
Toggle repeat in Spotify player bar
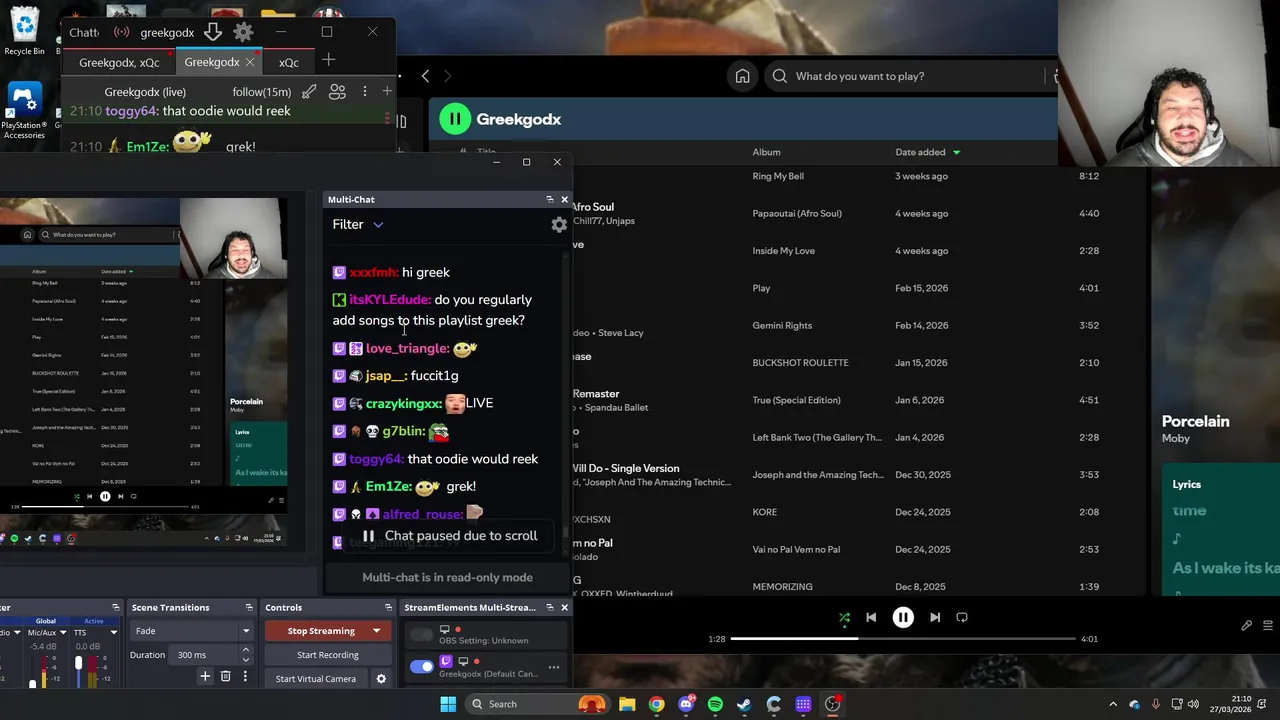click(962, 618)
